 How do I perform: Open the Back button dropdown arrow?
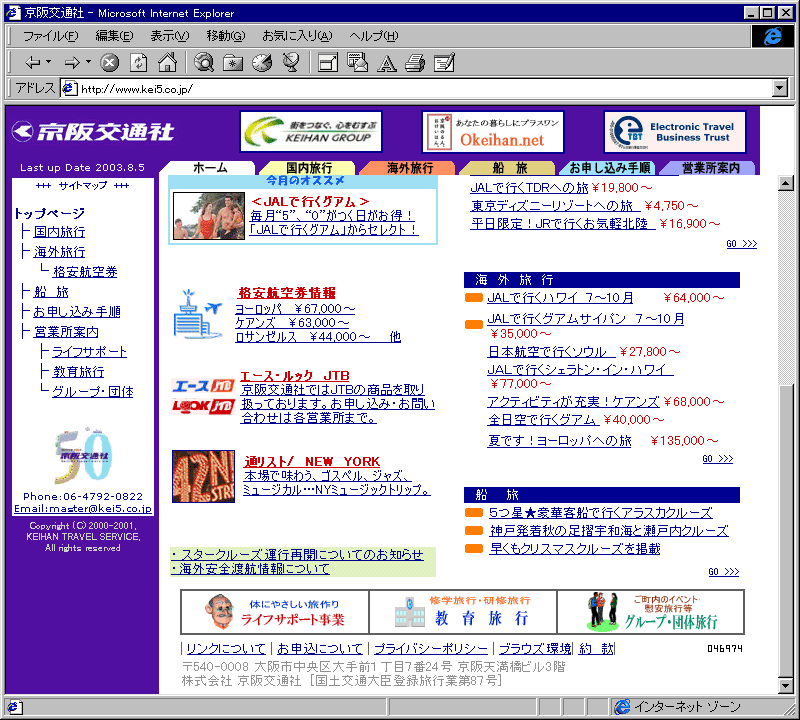48,62
